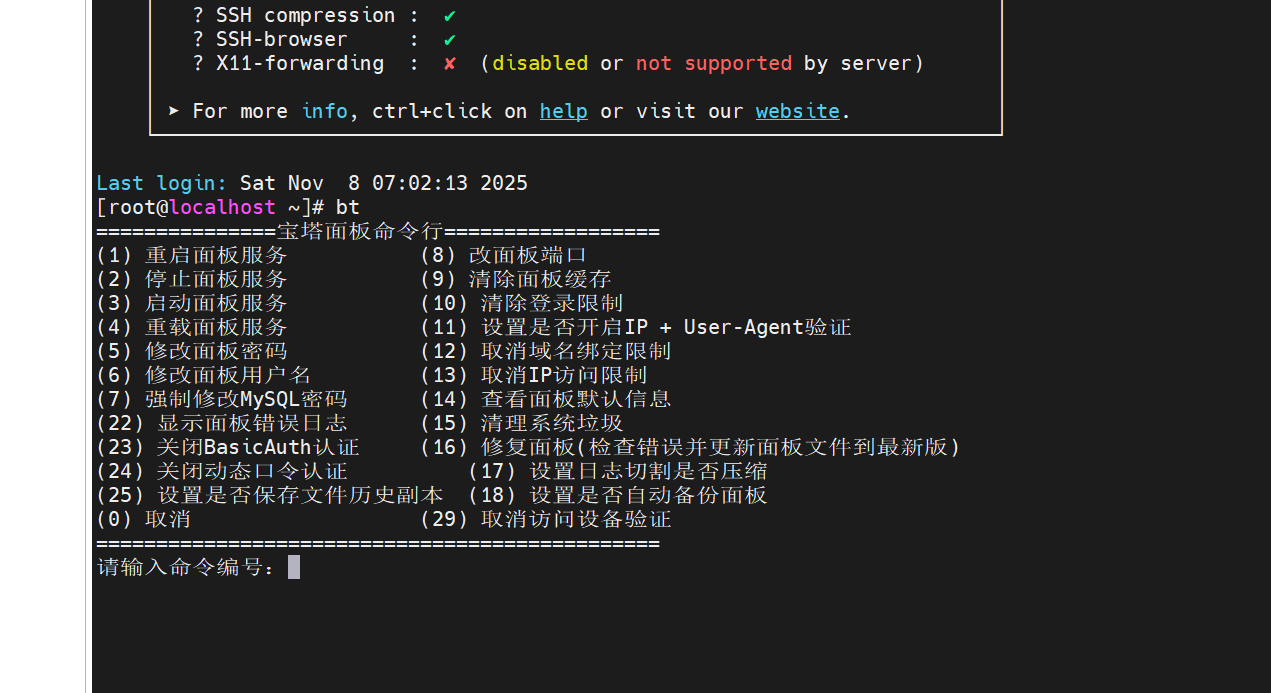1271x693 pixels.
Task: Click the yellow 'disabled' word
Action: click(539, 63)
